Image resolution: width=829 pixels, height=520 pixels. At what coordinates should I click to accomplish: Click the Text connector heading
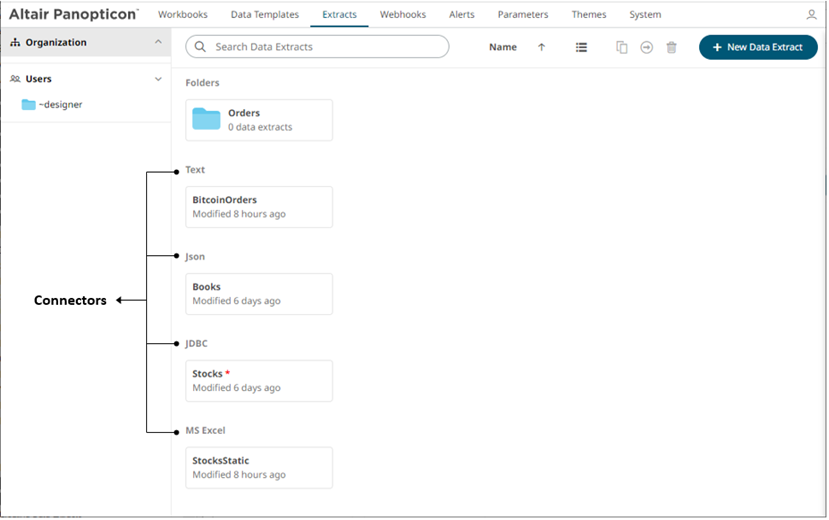[x=195, y=170]
